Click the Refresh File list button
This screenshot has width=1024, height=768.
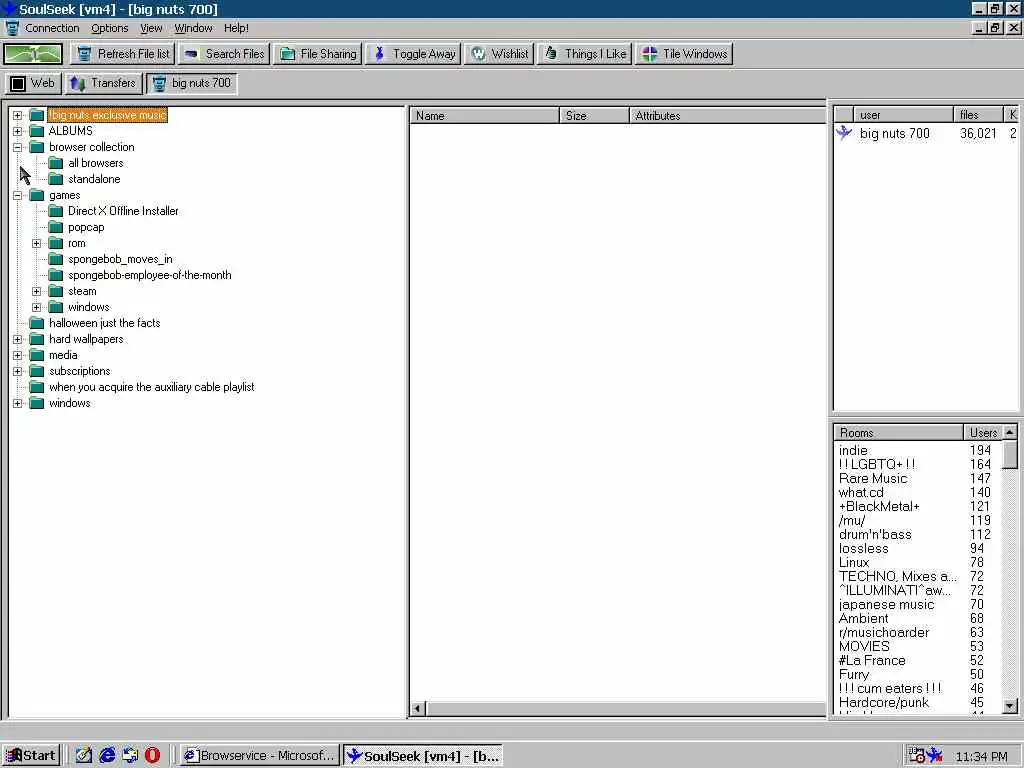122,54
